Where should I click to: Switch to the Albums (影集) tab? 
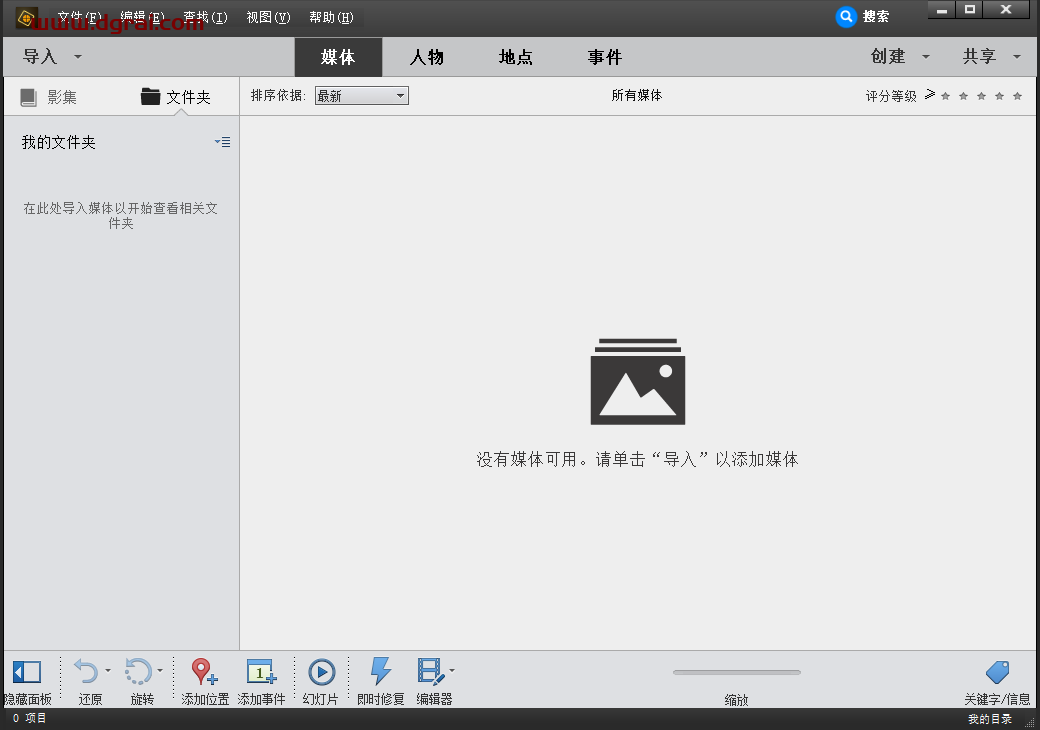tap(50, 97)
